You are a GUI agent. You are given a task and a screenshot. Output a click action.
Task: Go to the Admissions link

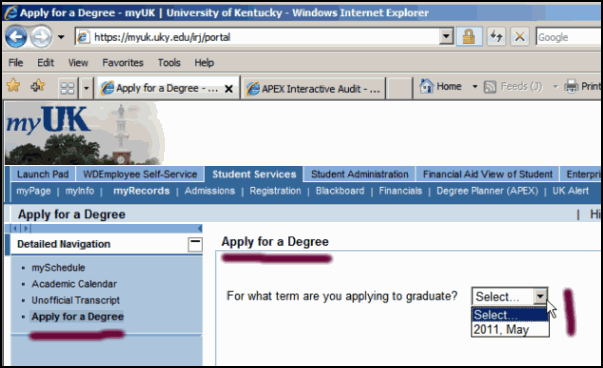(210, 191)
